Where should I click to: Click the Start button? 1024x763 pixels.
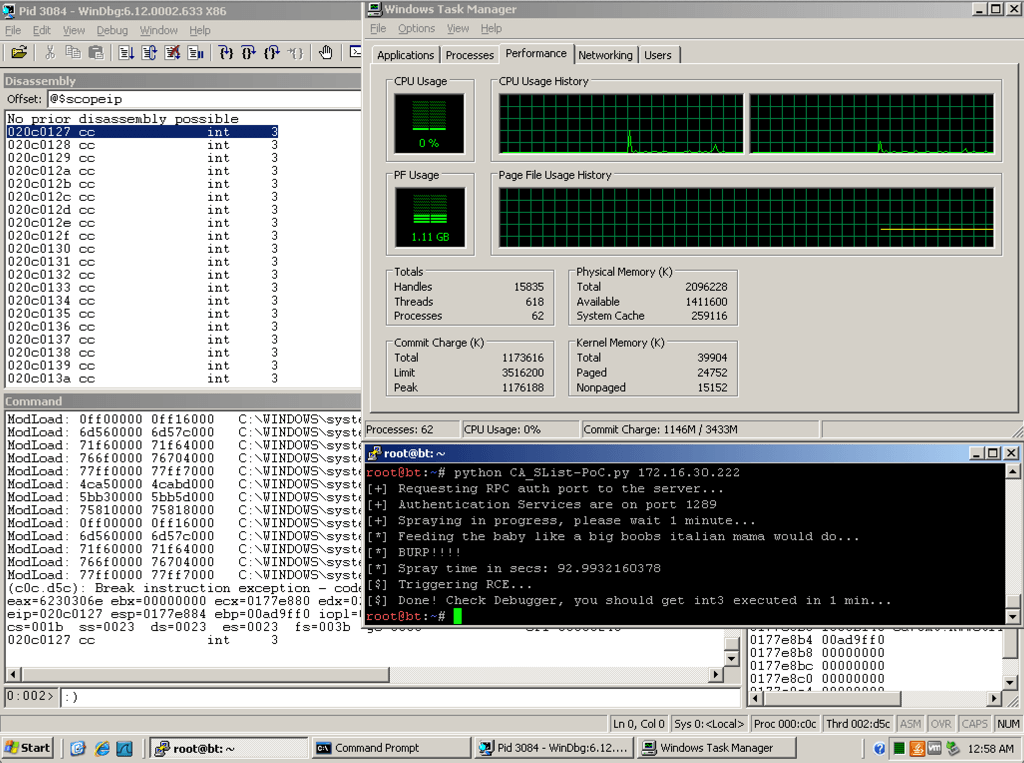28,748
